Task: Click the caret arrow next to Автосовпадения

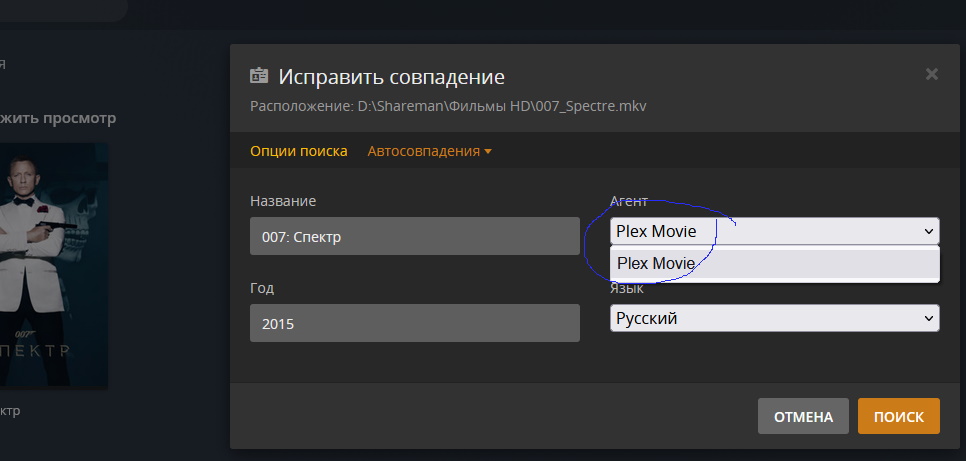Action: [488, 152]
